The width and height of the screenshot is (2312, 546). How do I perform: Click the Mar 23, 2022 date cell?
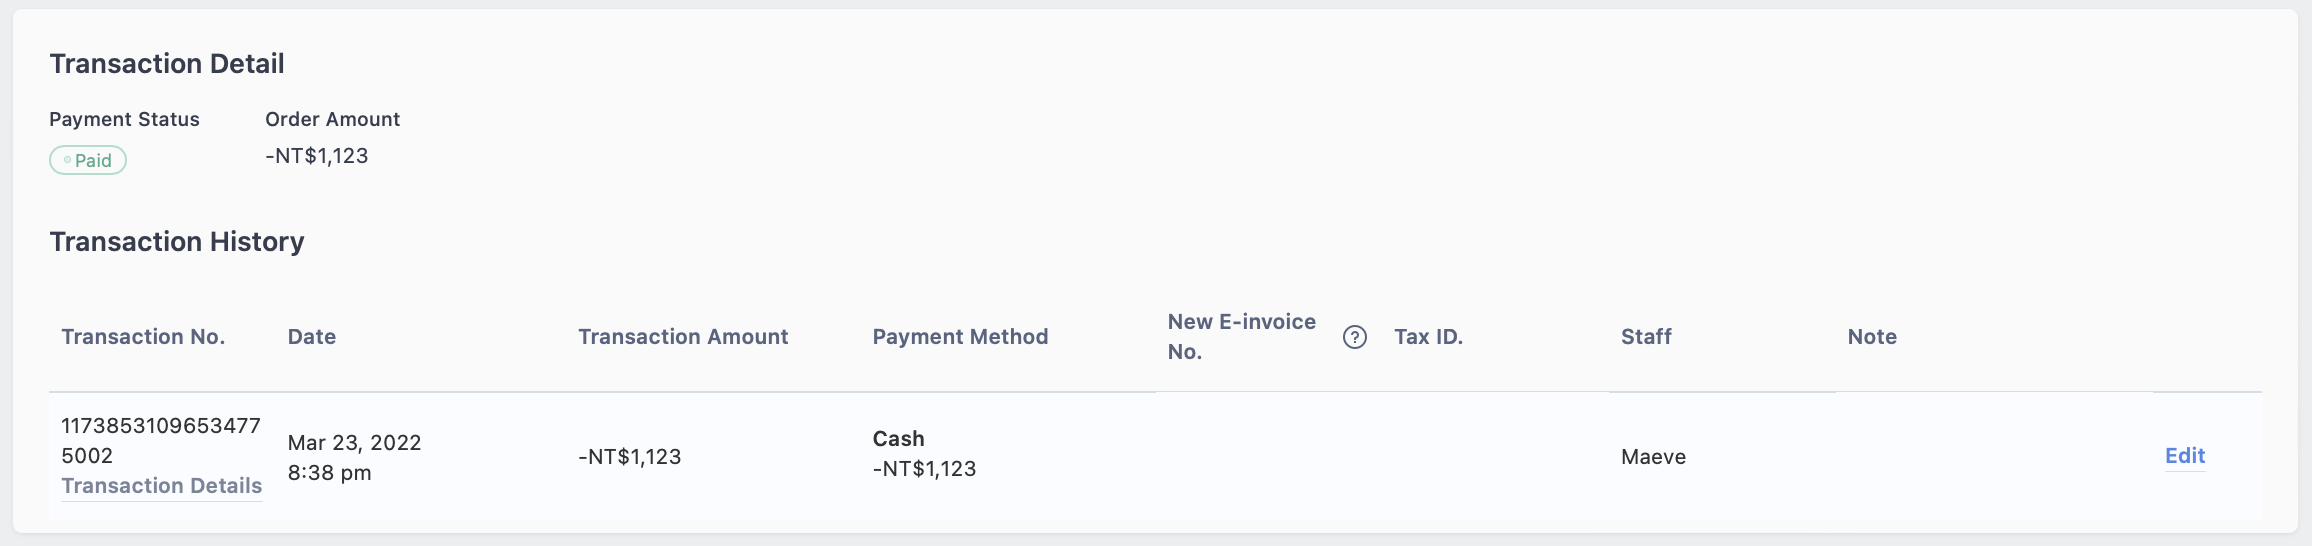(x=355, y=457)
